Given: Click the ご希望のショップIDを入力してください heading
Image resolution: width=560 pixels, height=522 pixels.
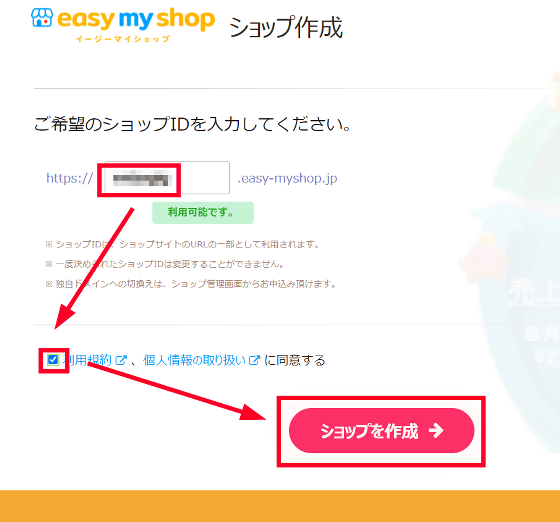Looking at the screenshot, I should point(193,125).
